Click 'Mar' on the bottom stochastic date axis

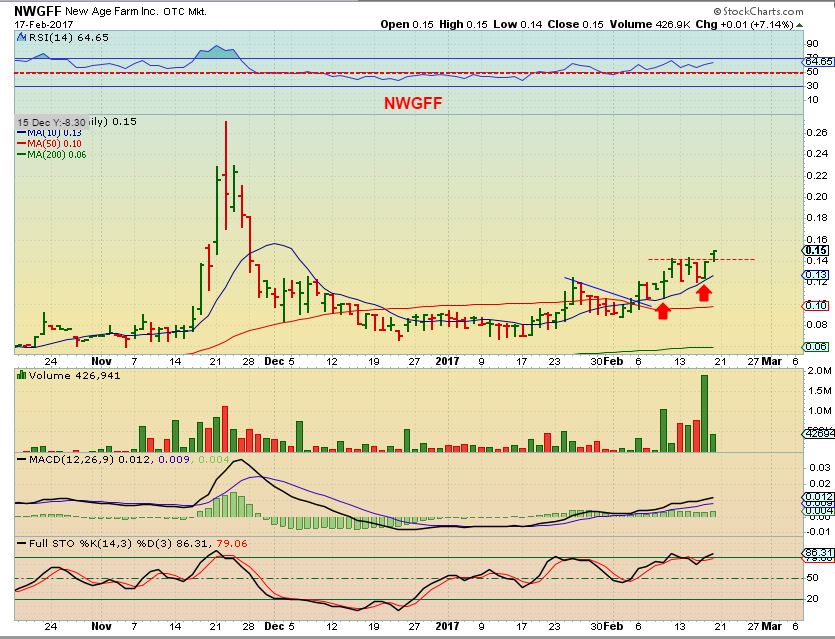(772, 626)
